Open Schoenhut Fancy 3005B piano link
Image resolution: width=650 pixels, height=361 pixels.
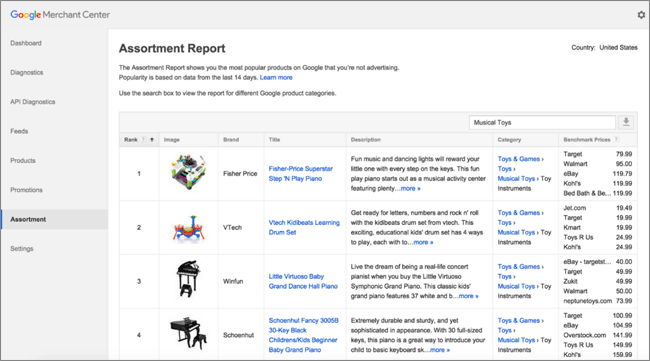click(303, 335)
